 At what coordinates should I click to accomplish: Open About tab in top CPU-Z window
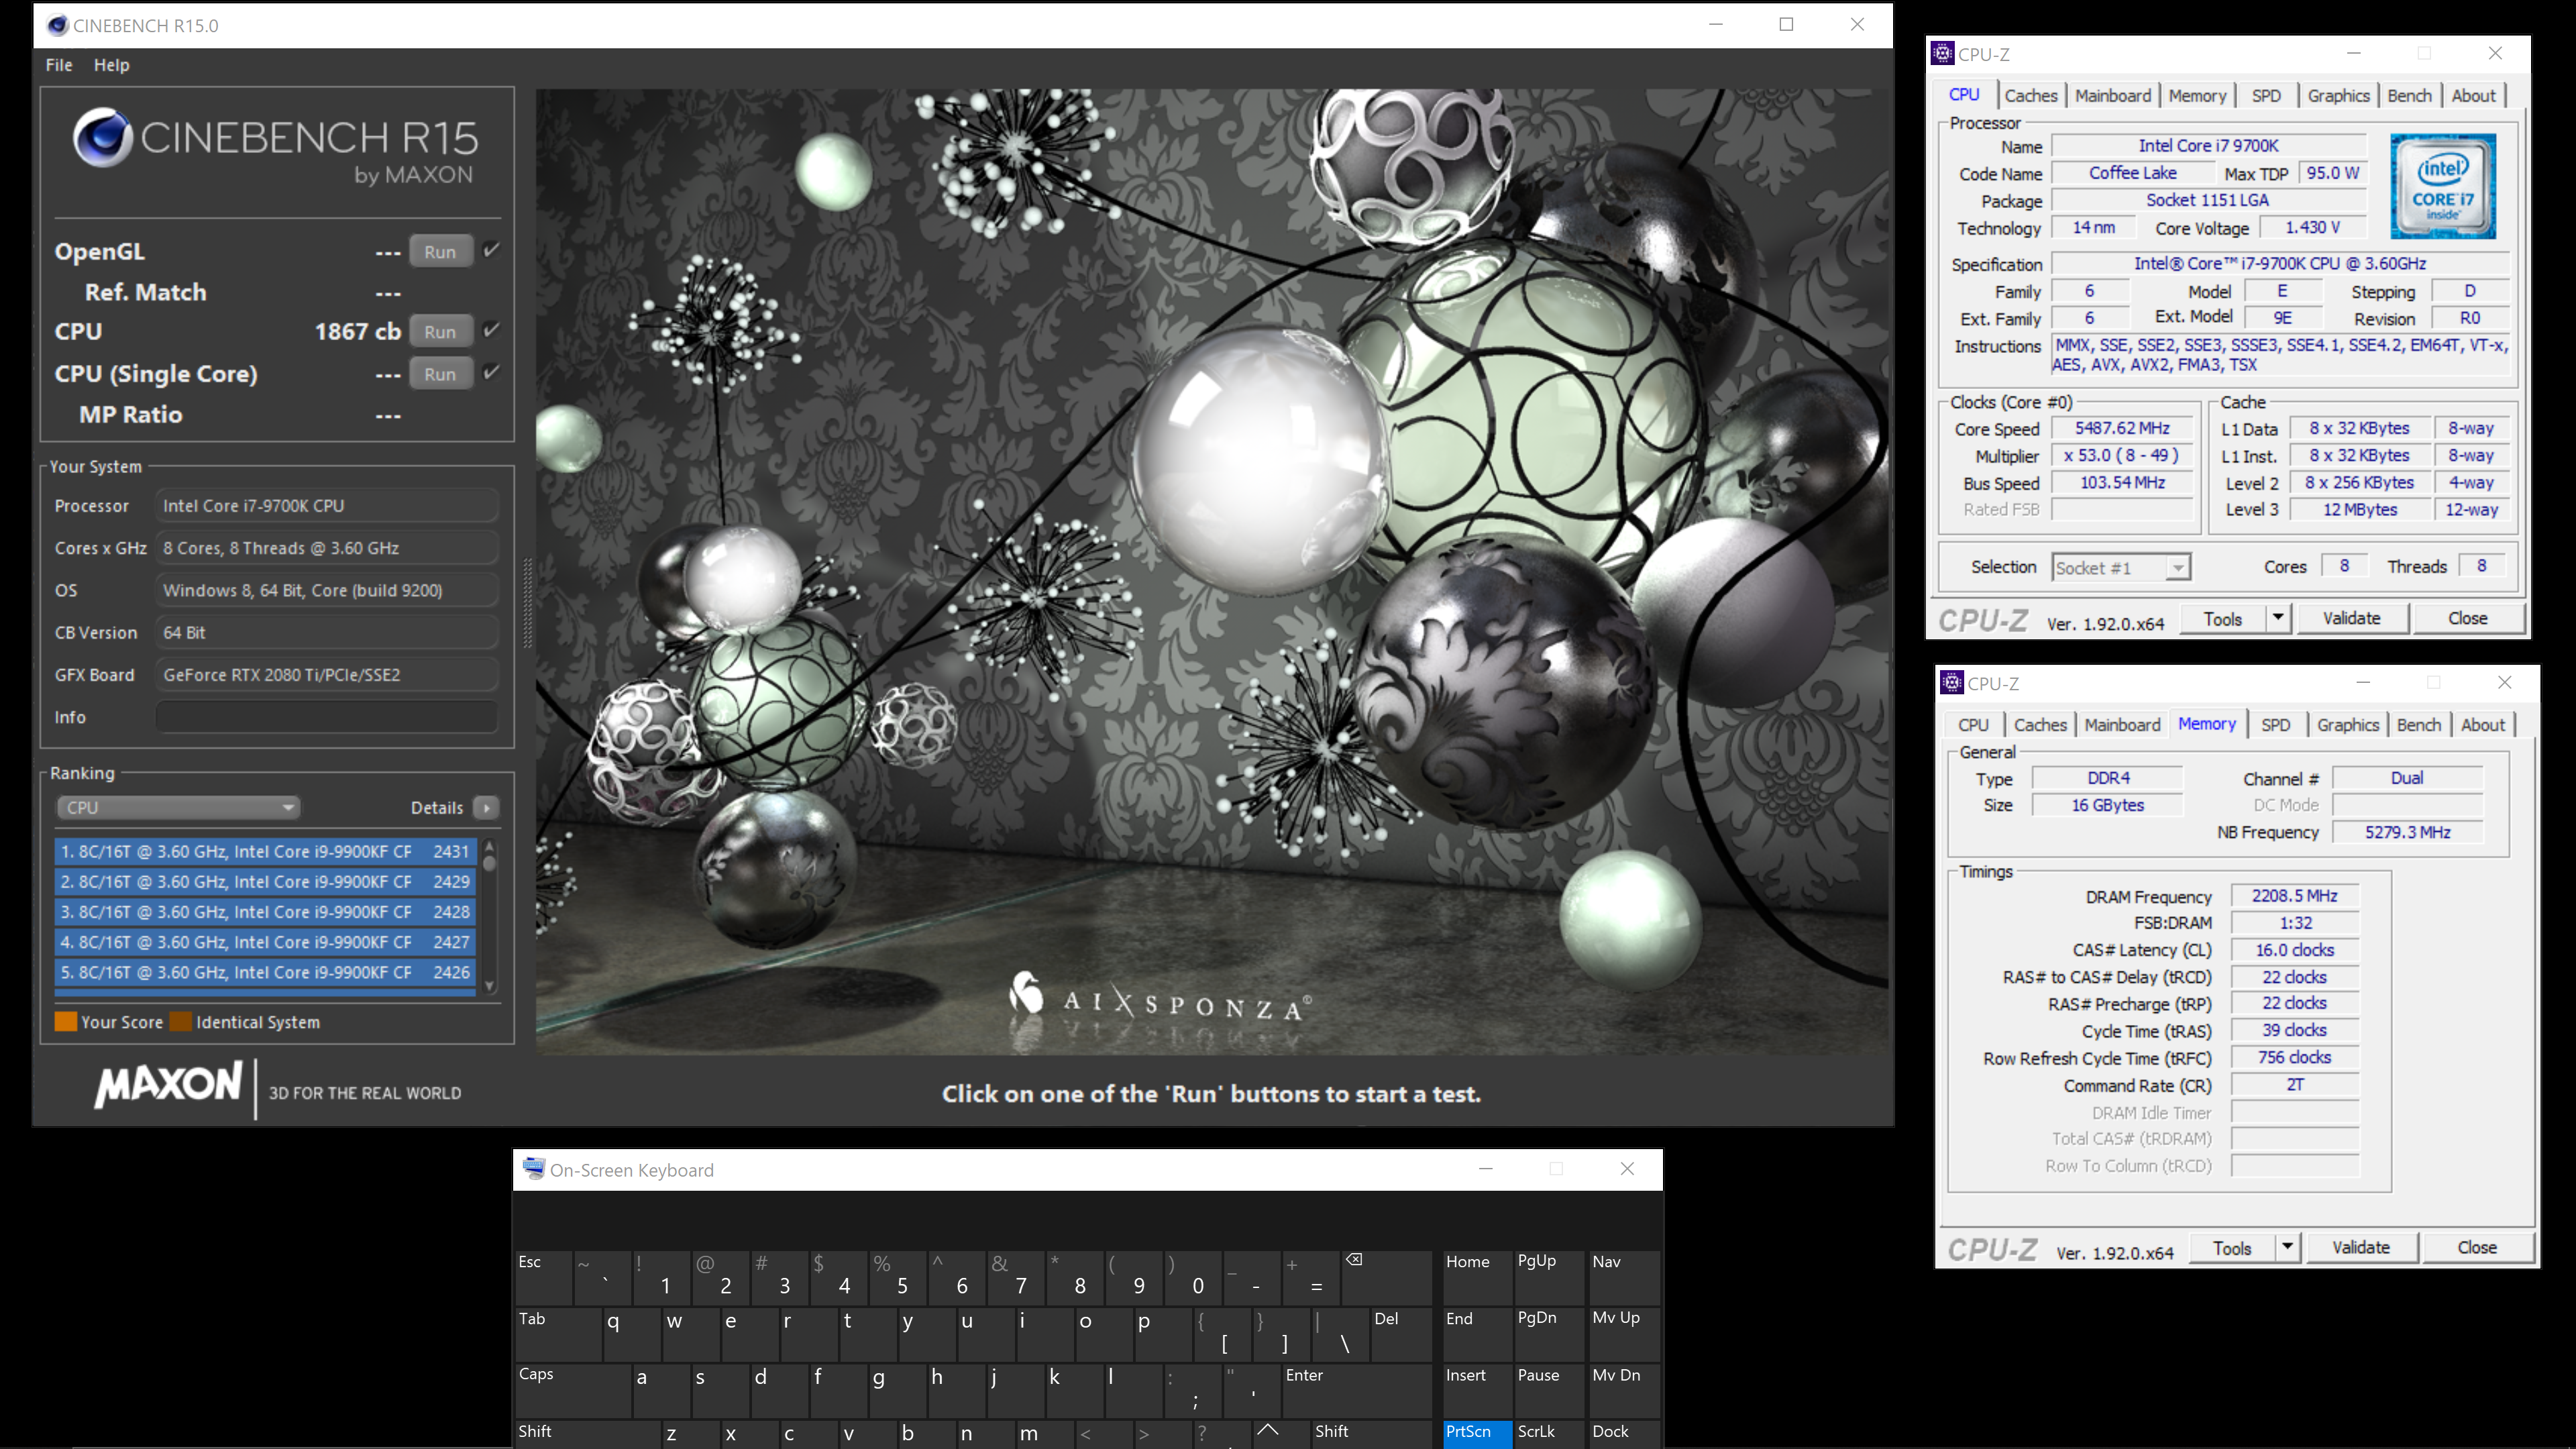click(2473, 96)
